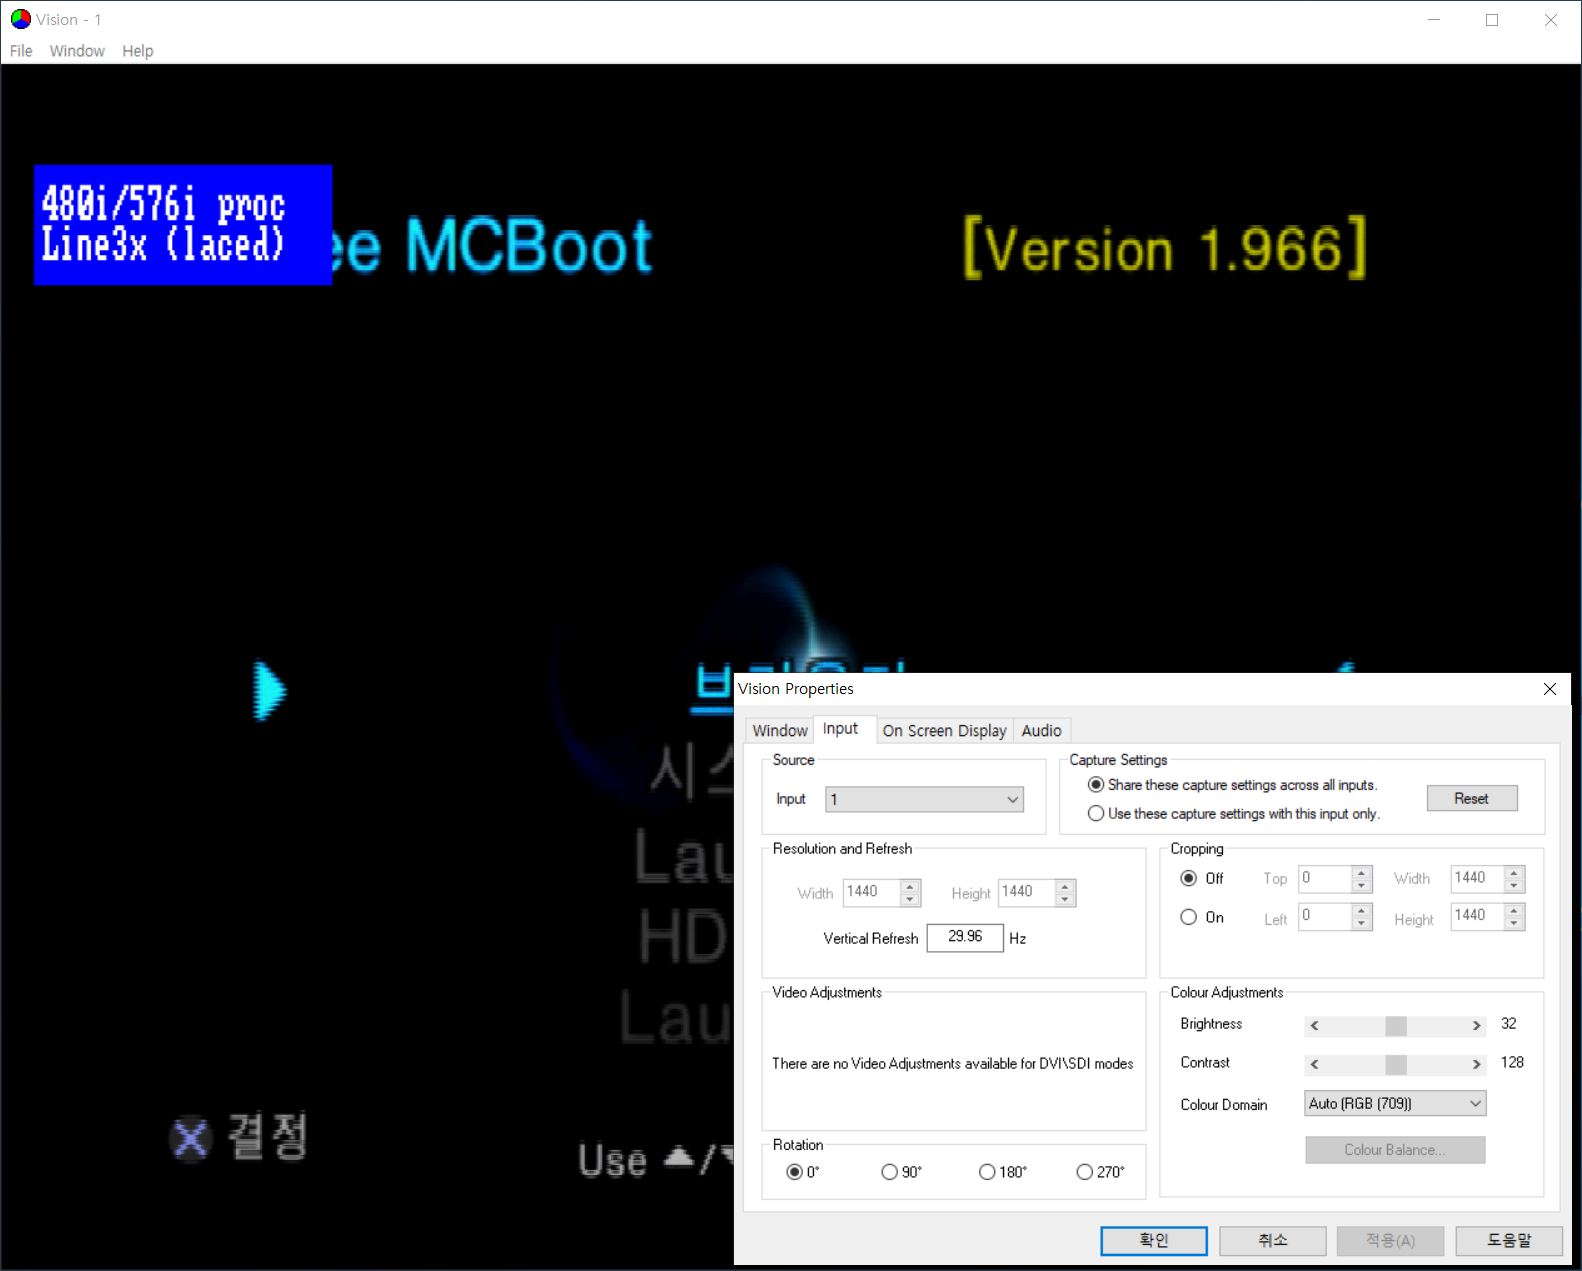Decrease resolution Width with down arrow
Image resolution: width=1582 pixels, height=1271 pixels.
(x=910, y=899)
